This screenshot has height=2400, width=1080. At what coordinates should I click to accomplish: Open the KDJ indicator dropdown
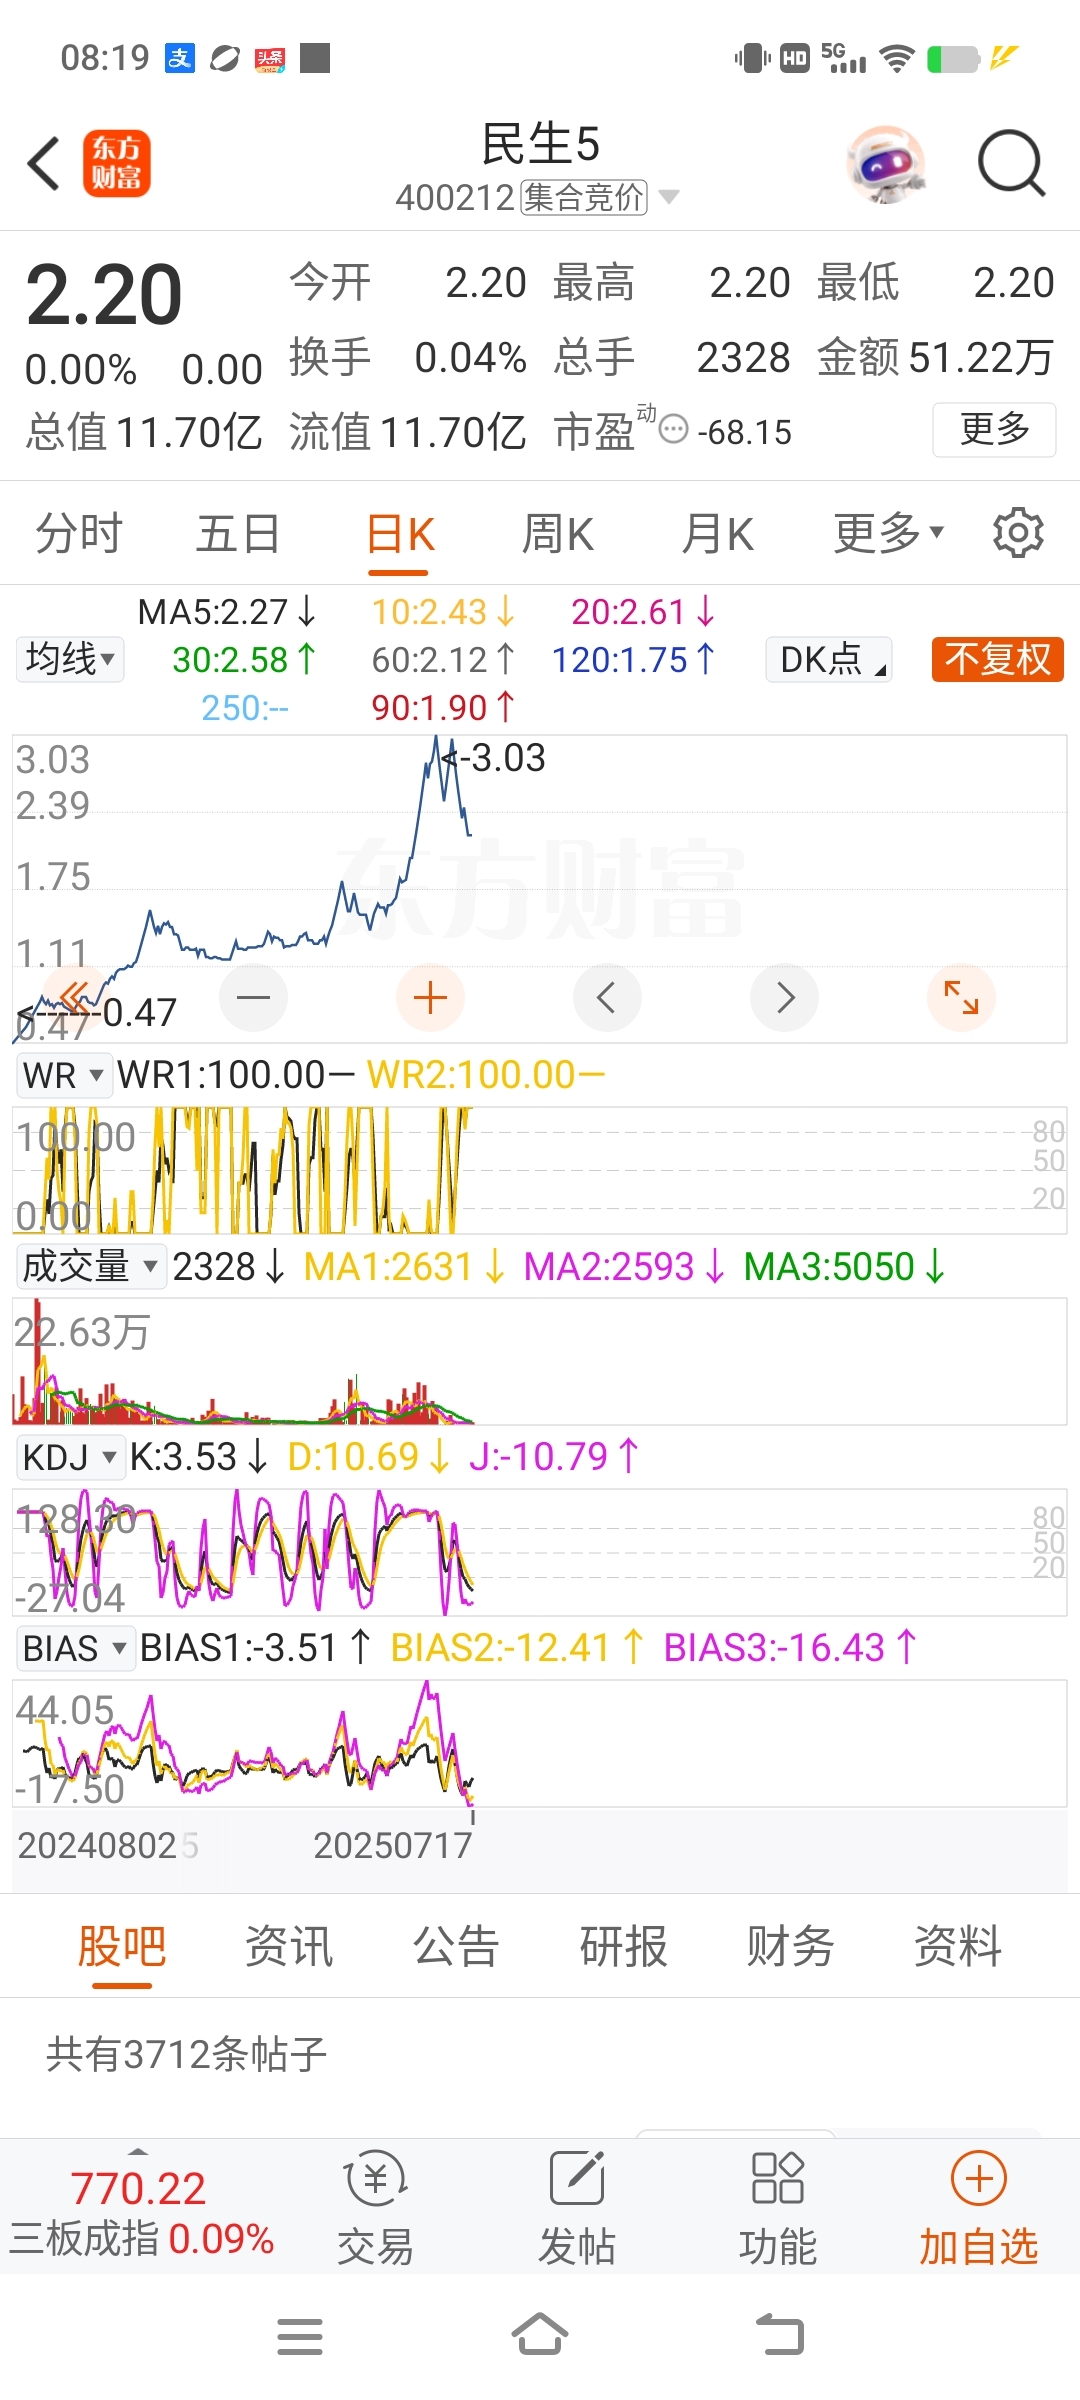click(x=69, y=1457)
